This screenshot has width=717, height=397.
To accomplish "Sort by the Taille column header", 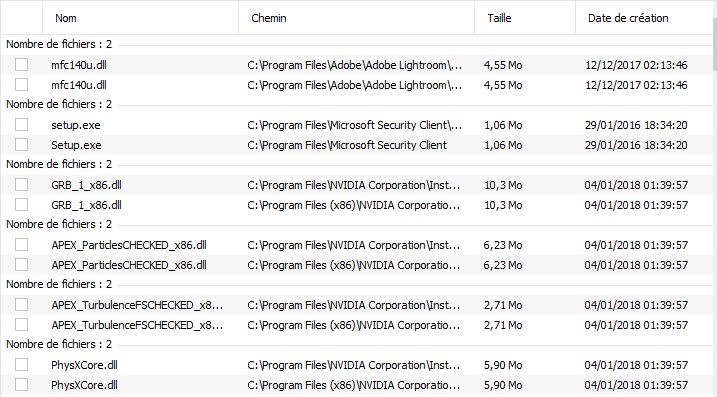I will pyautogui.click(x=525, y=18).
